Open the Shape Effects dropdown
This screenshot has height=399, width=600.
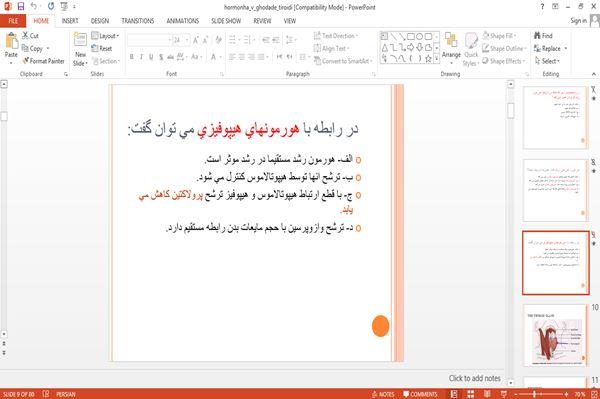point(504,61)
